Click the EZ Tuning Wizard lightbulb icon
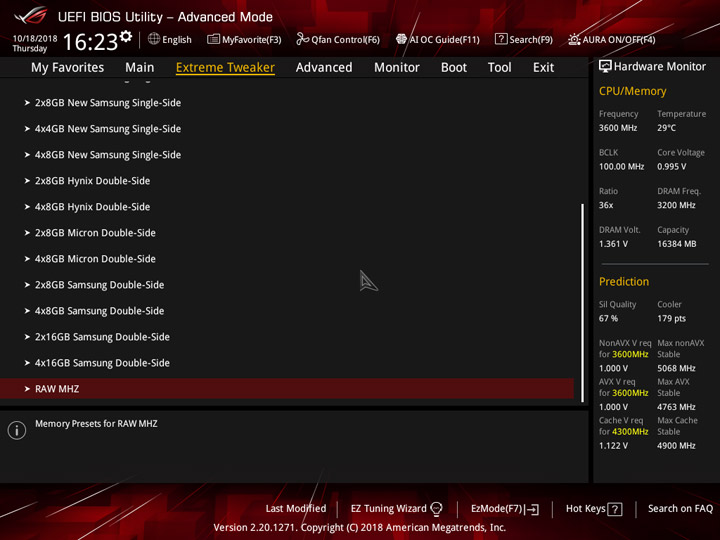Screen dimensions: 720x540 coord(436,509)
